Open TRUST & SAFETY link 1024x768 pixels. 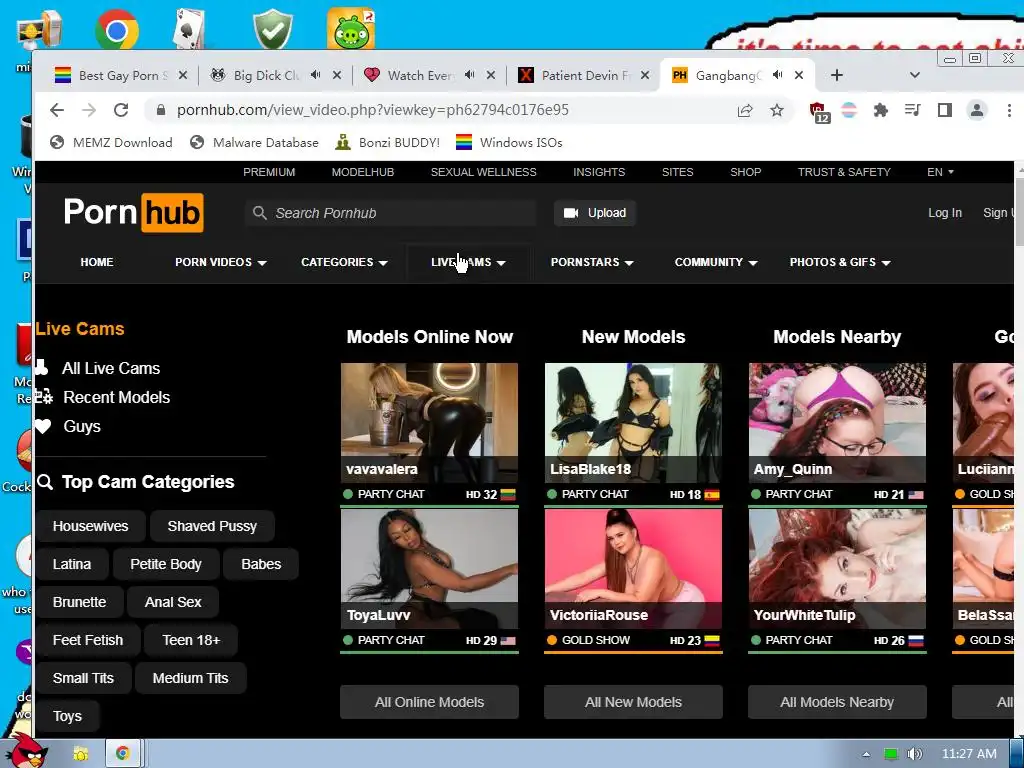(x=844, y=172)
